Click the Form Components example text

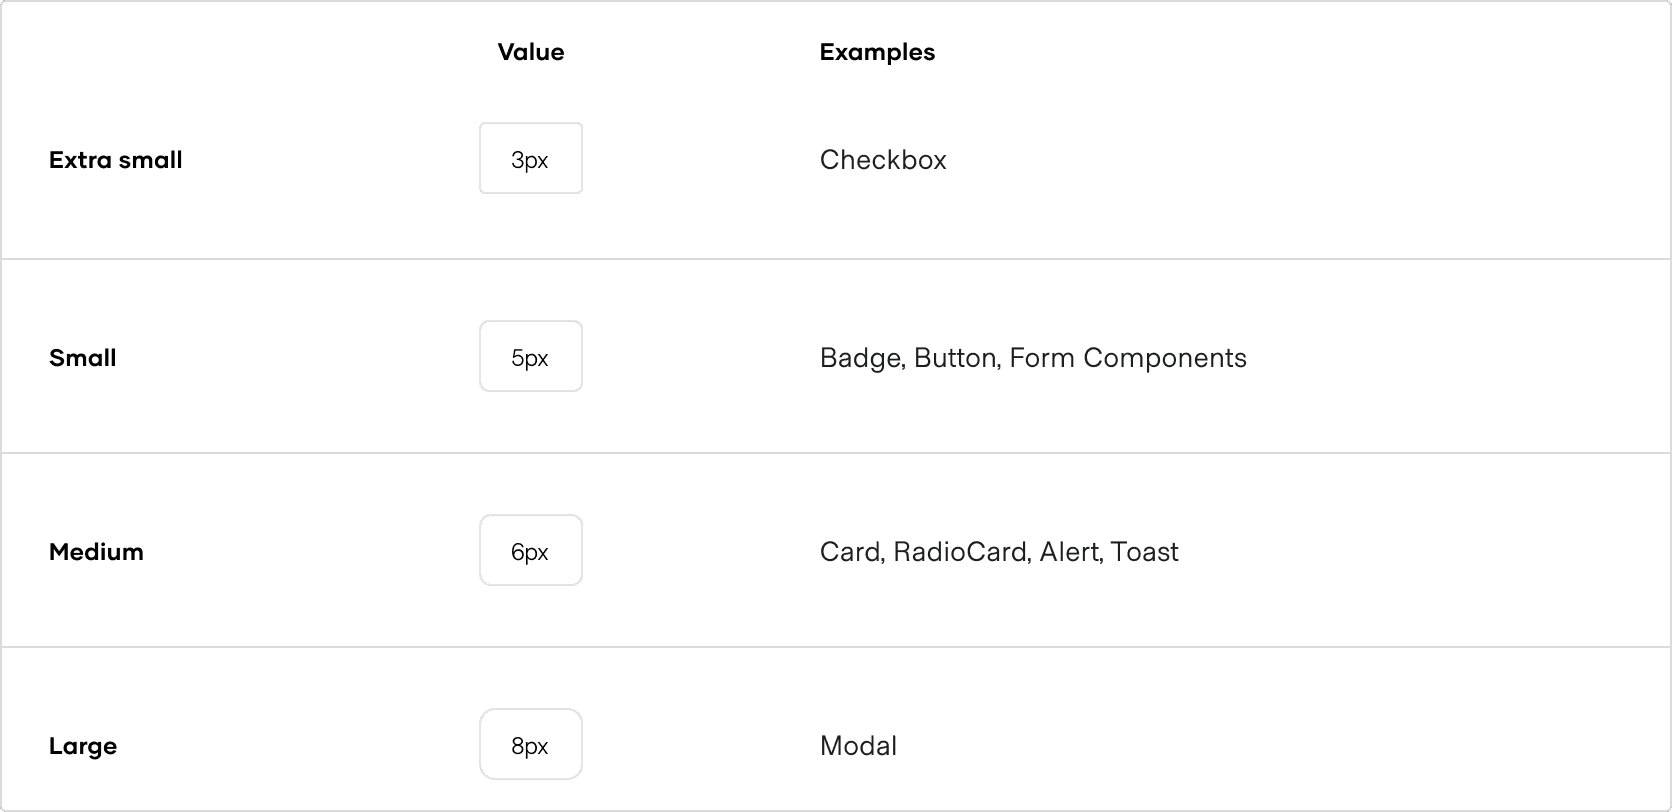click(x=1128, y=358)
